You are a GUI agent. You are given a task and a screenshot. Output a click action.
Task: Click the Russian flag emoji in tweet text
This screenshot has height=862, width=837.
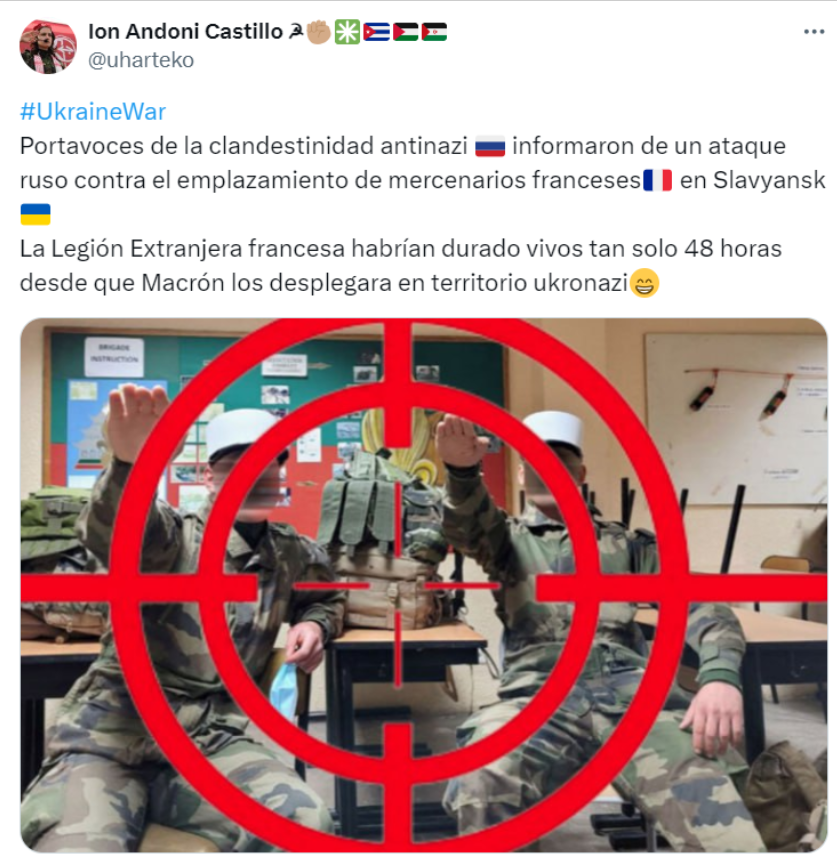pos(490,147)
